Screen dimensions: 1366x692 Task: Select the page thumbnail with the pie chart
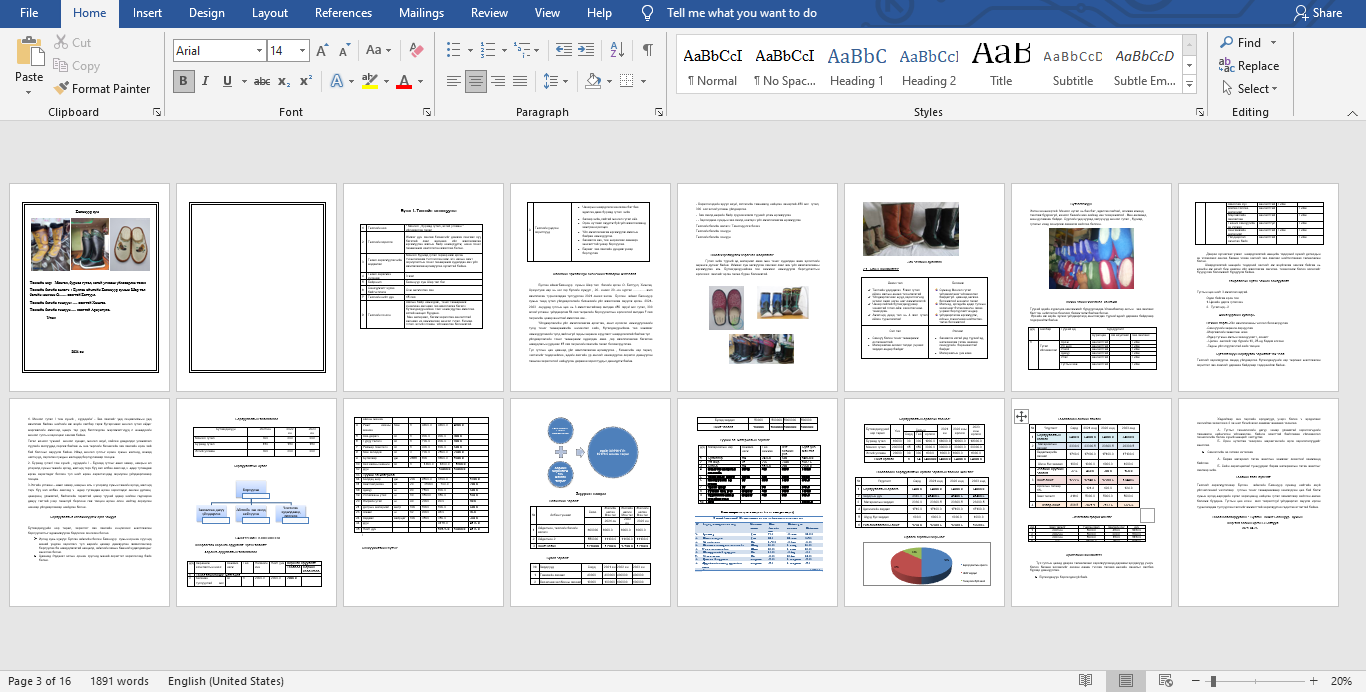(x=924, y=500)
